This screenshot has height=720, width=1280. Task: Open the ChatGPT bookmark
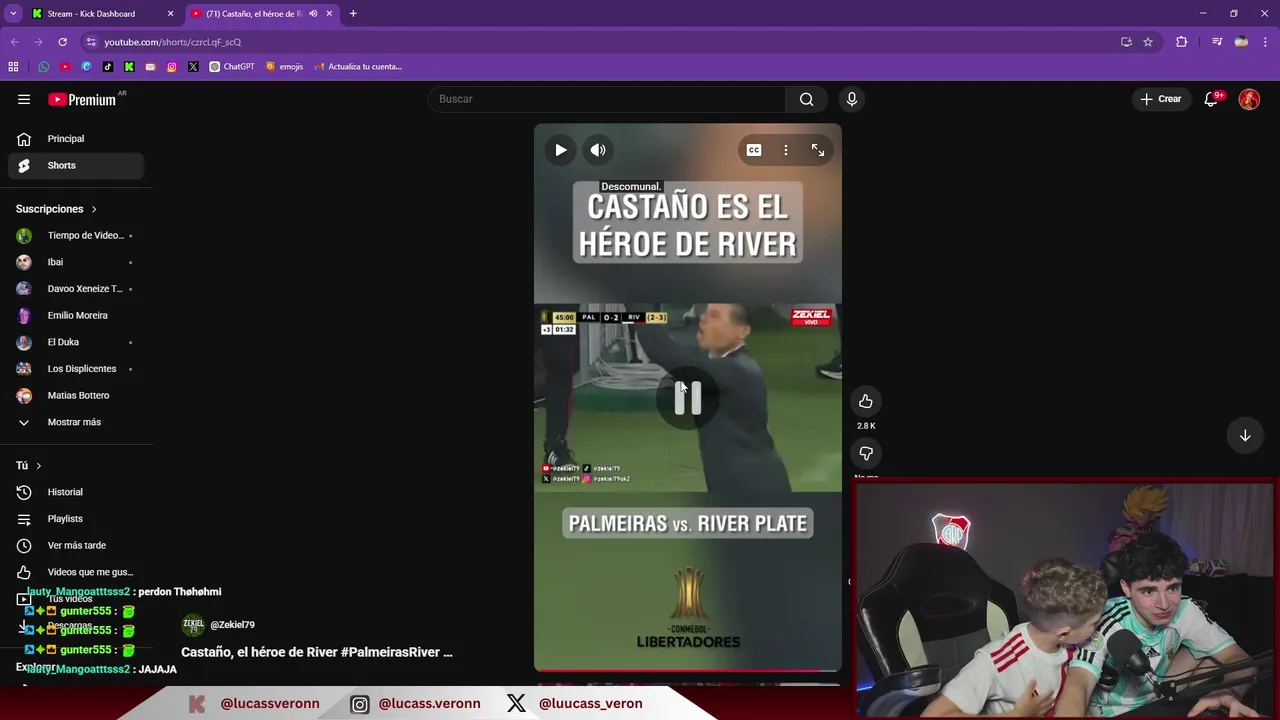pyautogui.click(x=232, y=67)
